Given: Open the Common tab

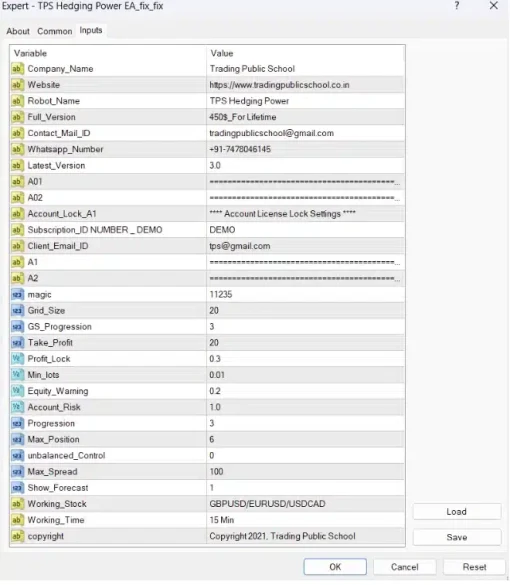Looking at the screenshot, I should coord(54,31).
